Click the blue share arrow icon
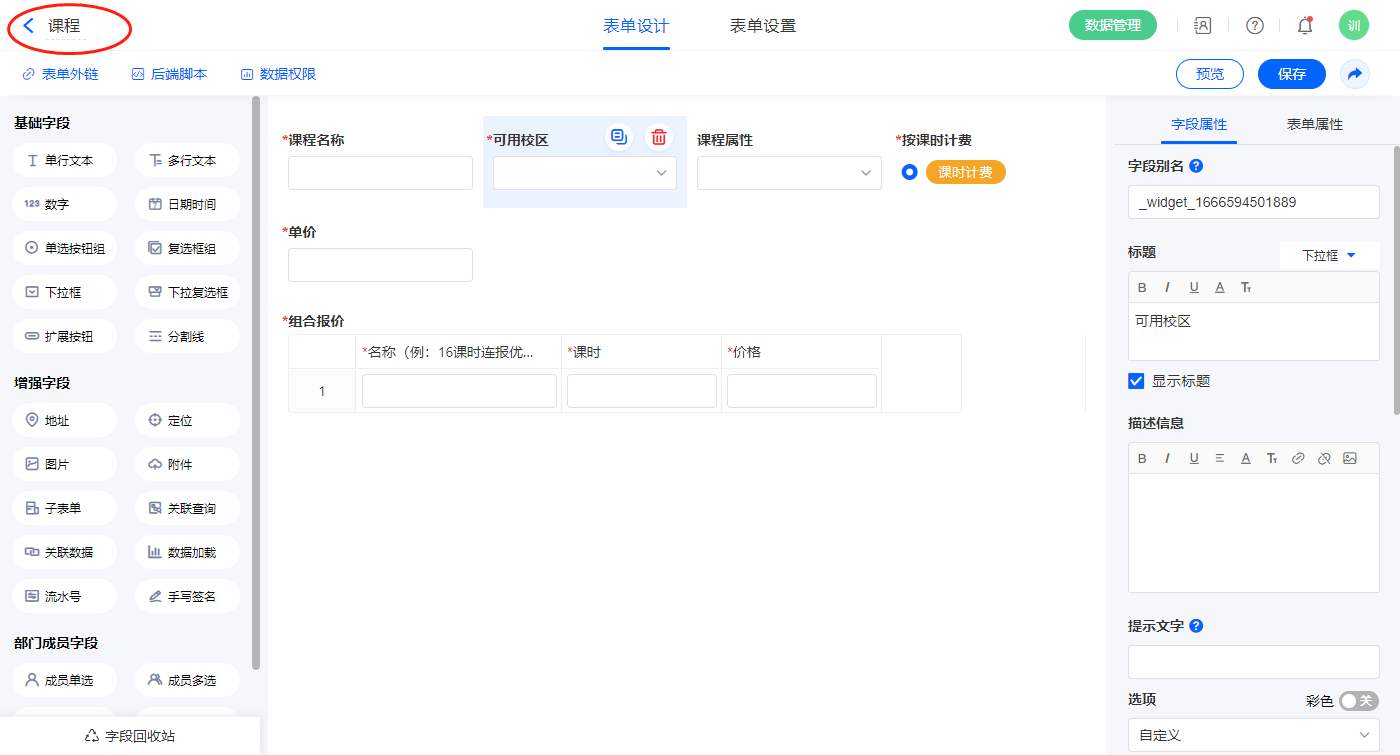Image resolution: width=1400 pixels, height=755 pixels. click(1354, 74)
